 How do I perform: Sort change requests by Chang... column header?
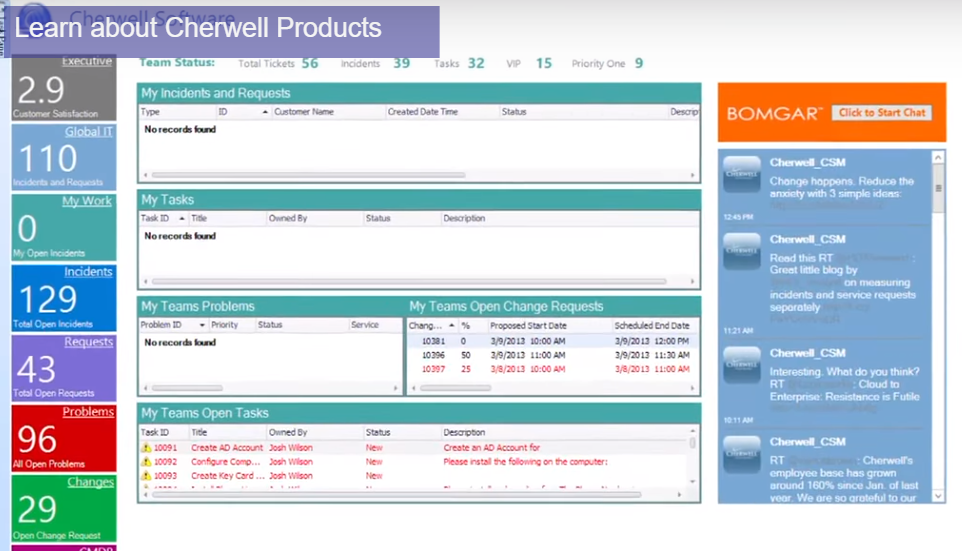pos(432,325)
